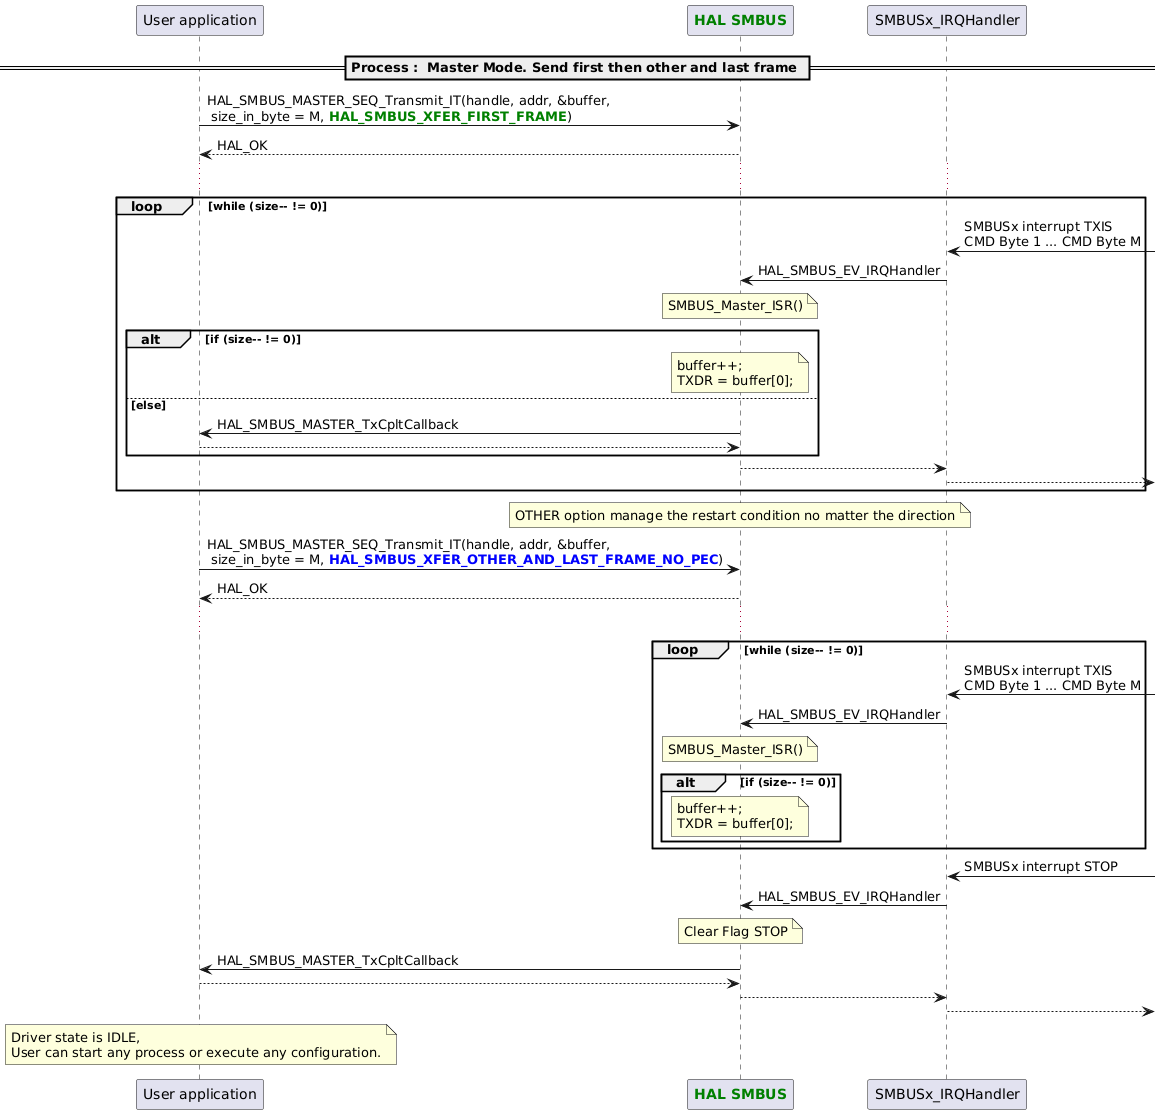Click the bottom User application footer label

pyautogui.click(x=199, y=1094)
